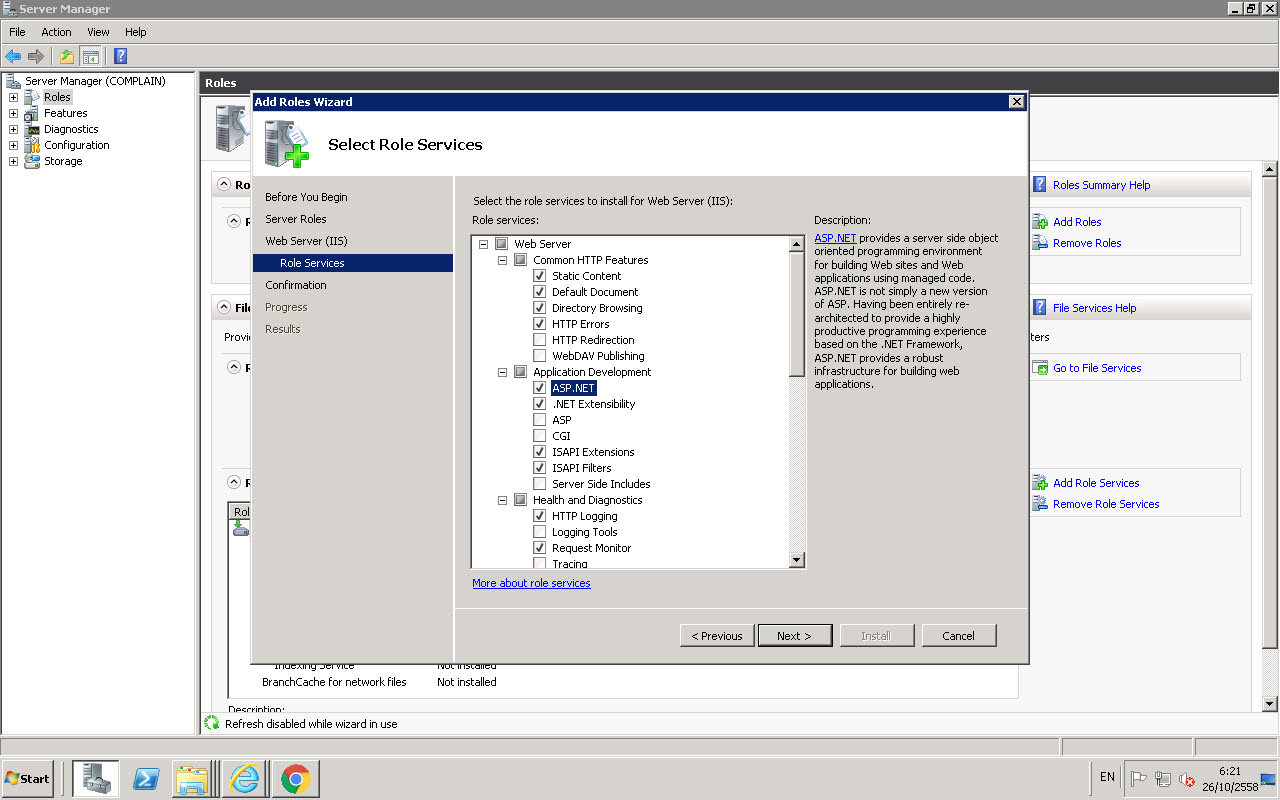
Task: Click the Next button in the wizard
Action: 795,635
